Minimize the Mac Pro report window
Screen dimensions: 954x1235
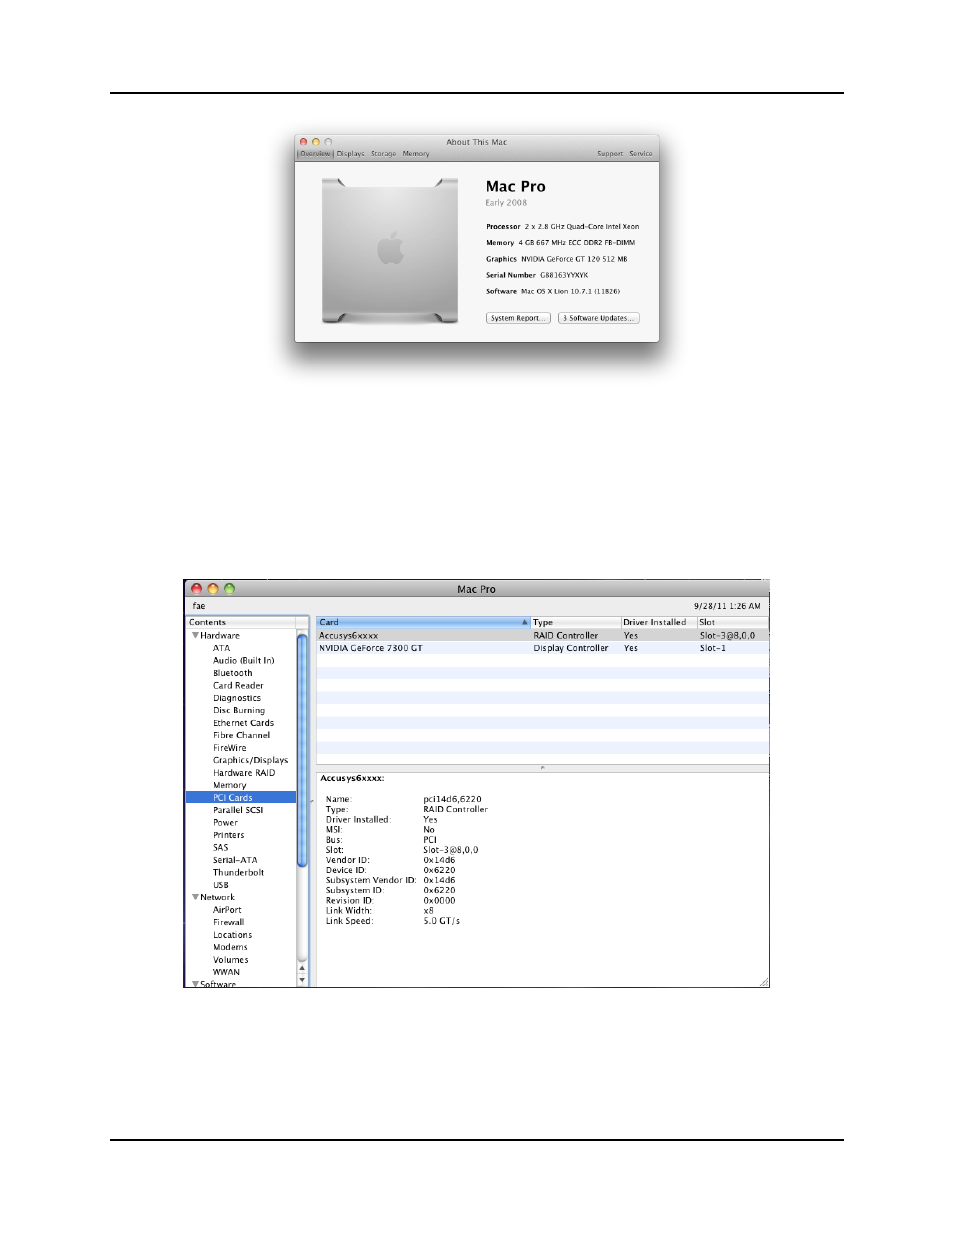pos(213,589)
